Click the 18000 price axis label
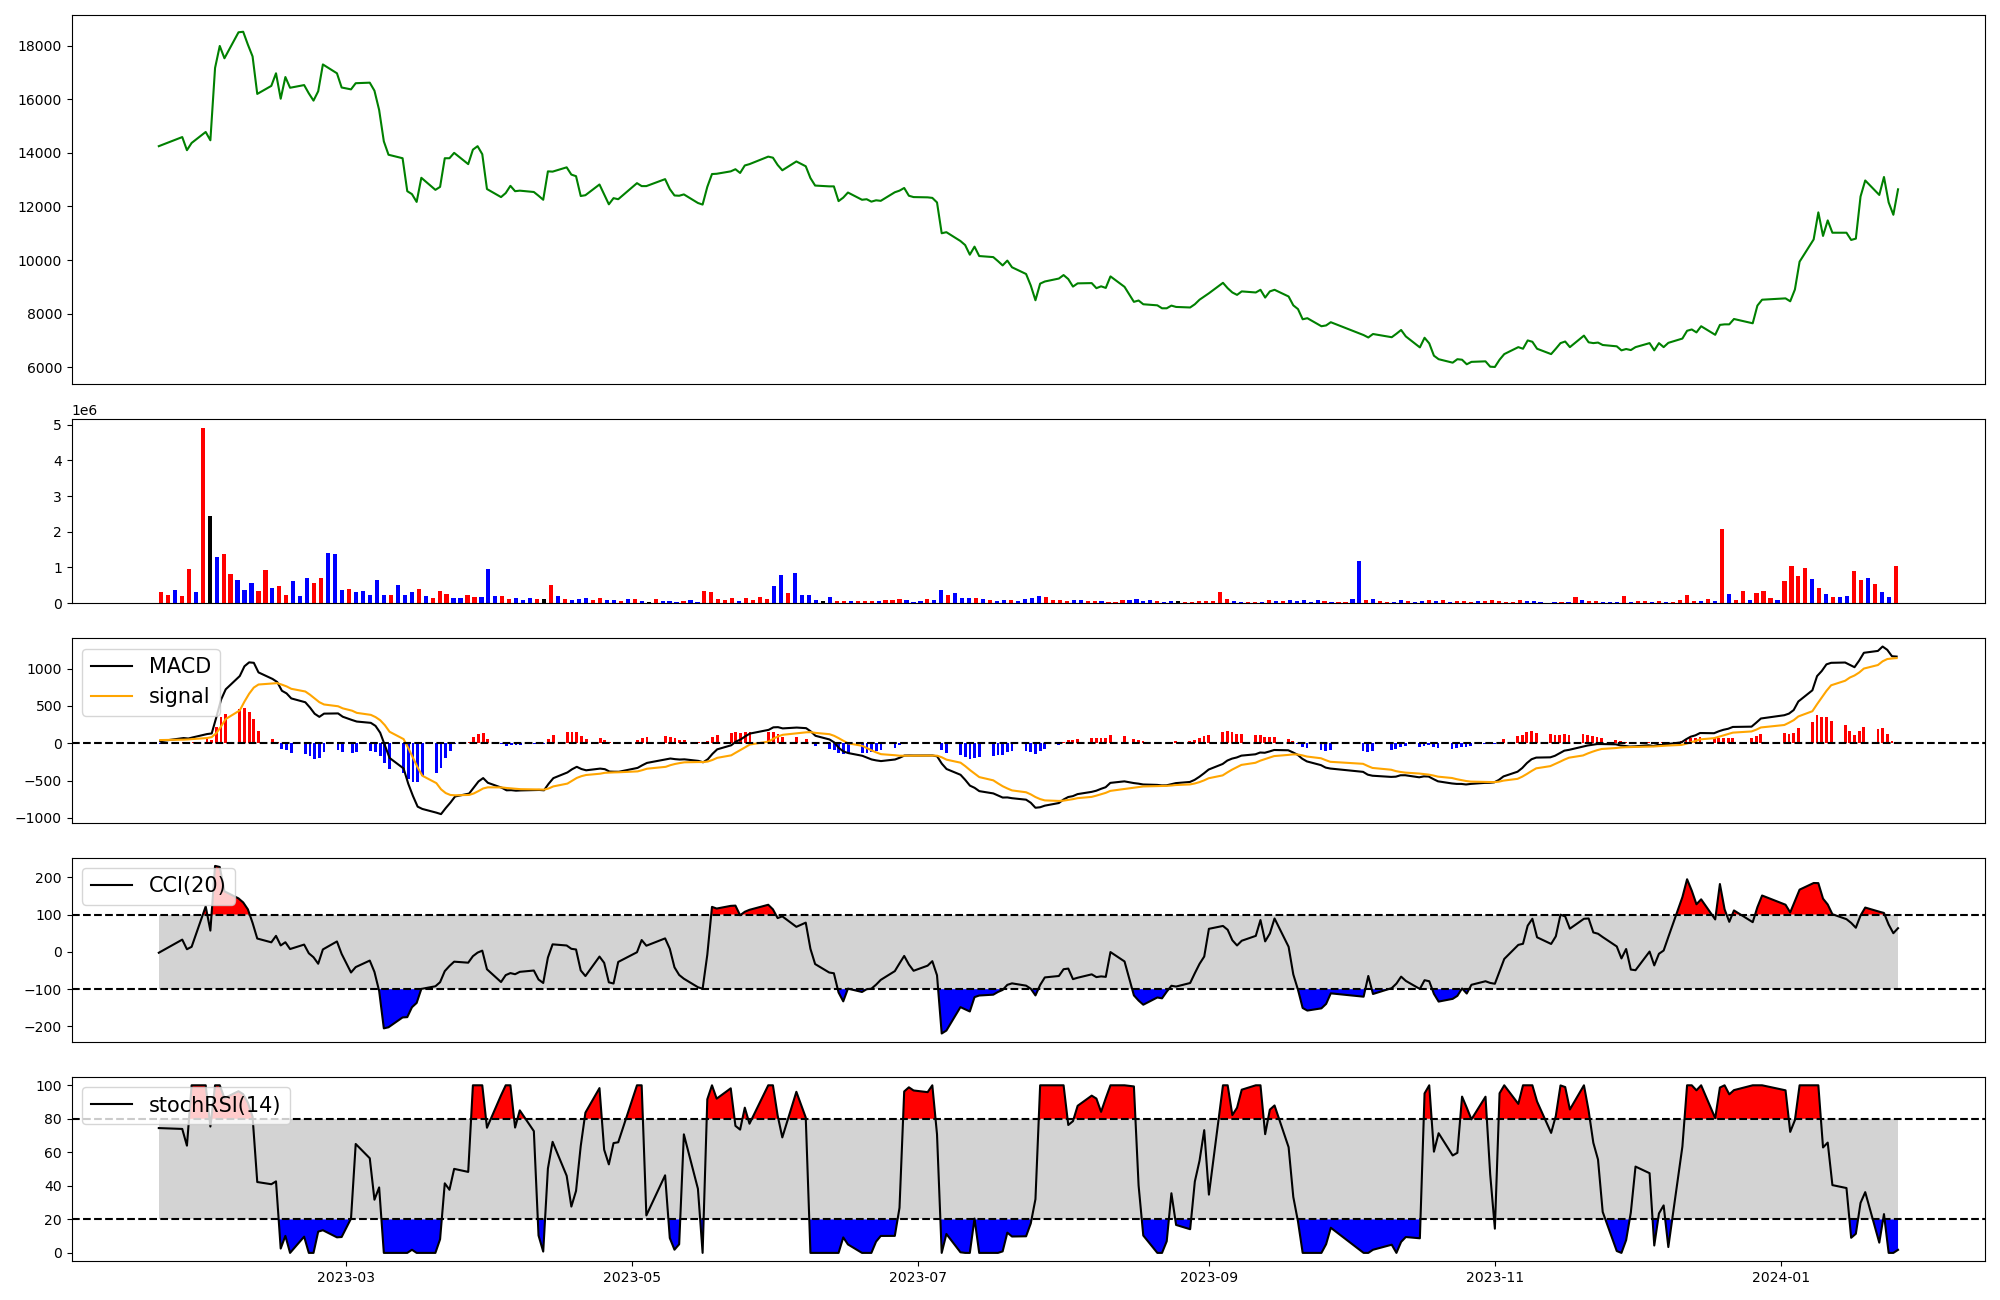Image resolution: width=2000 pixels, height=1300 pixels. pos(40,46)
